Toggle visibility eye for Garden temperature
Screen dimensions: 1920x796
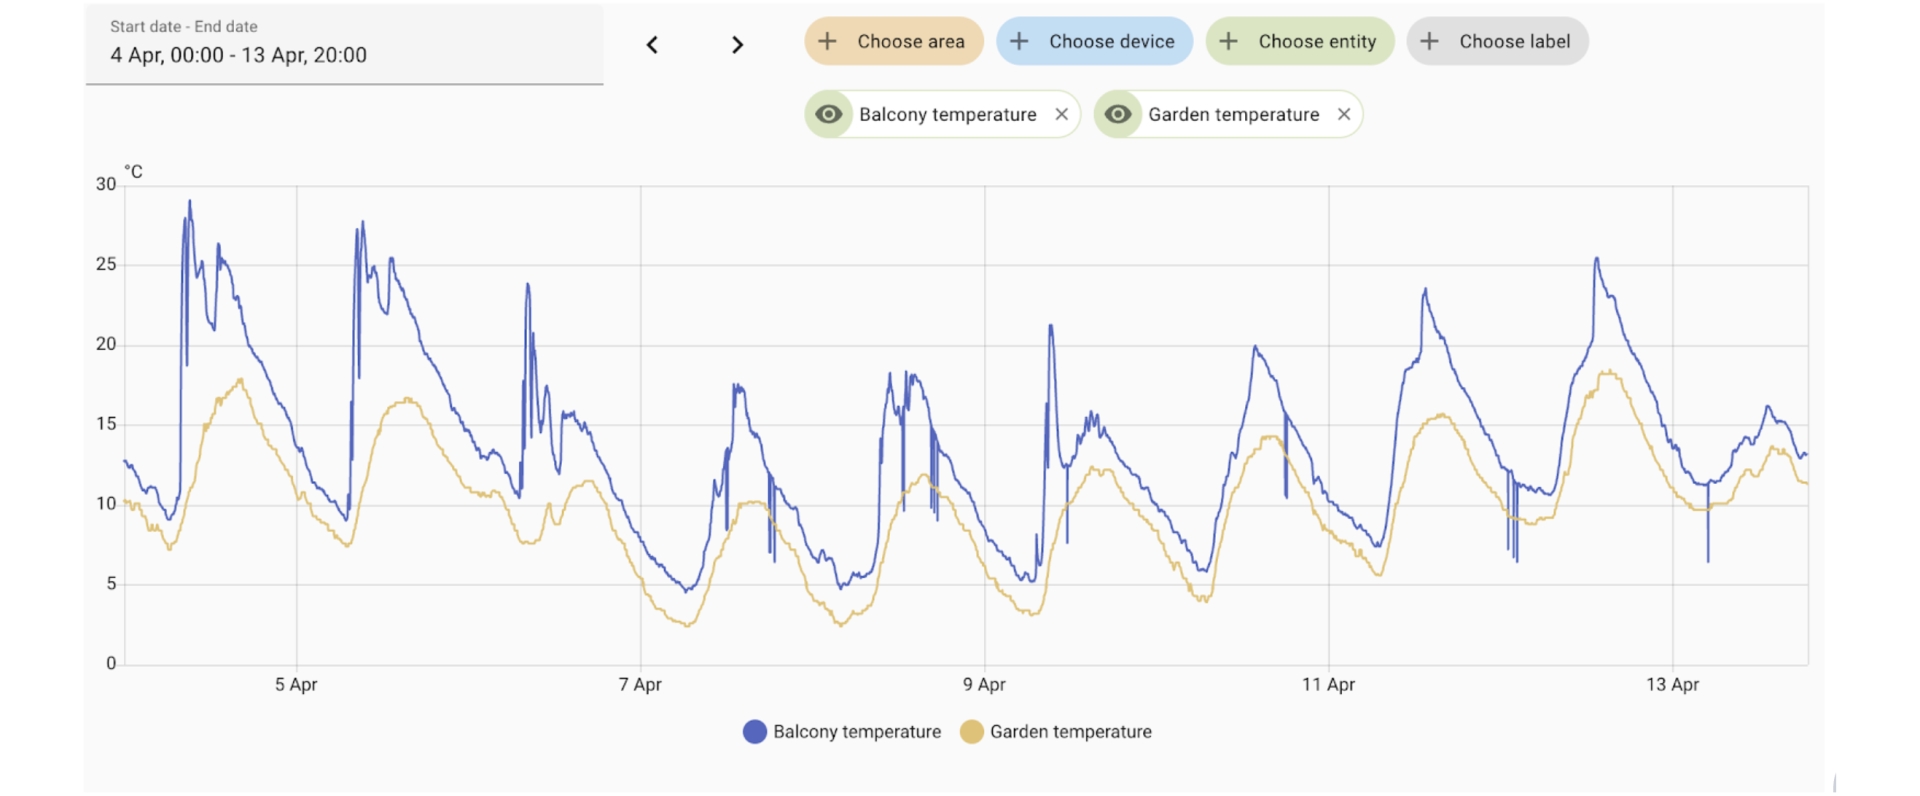tap(1118, 114)
